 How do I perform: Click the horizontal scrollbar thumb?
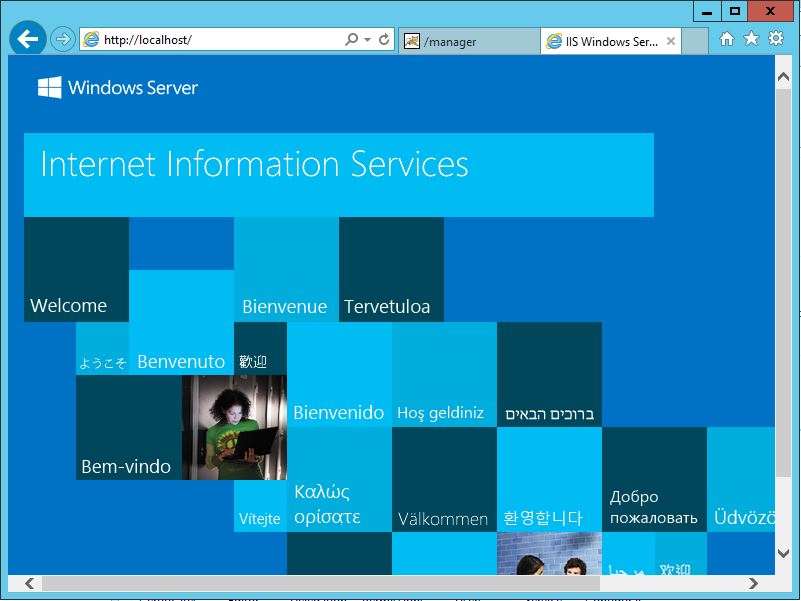click(321, 583)
